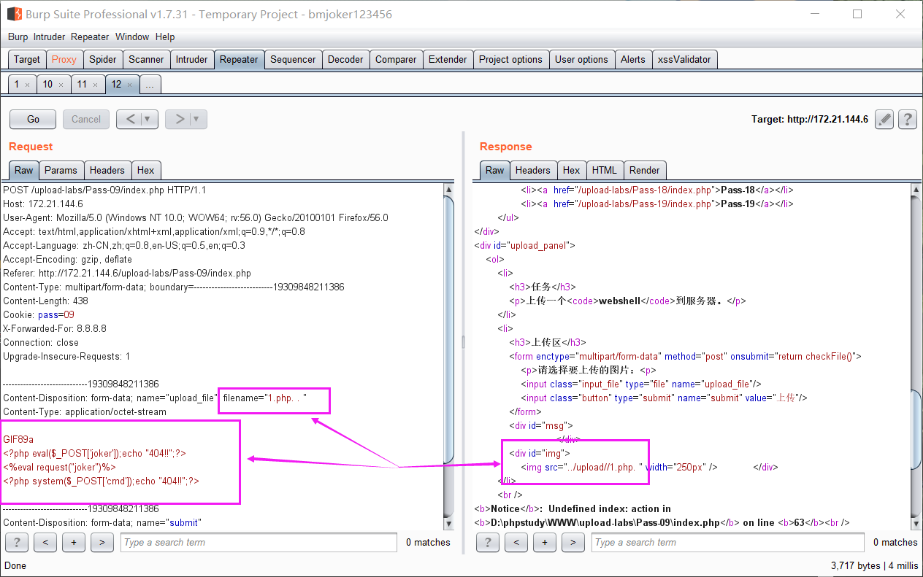Click request search next match arrow
The image size is (923, 577).
[102, 542]
